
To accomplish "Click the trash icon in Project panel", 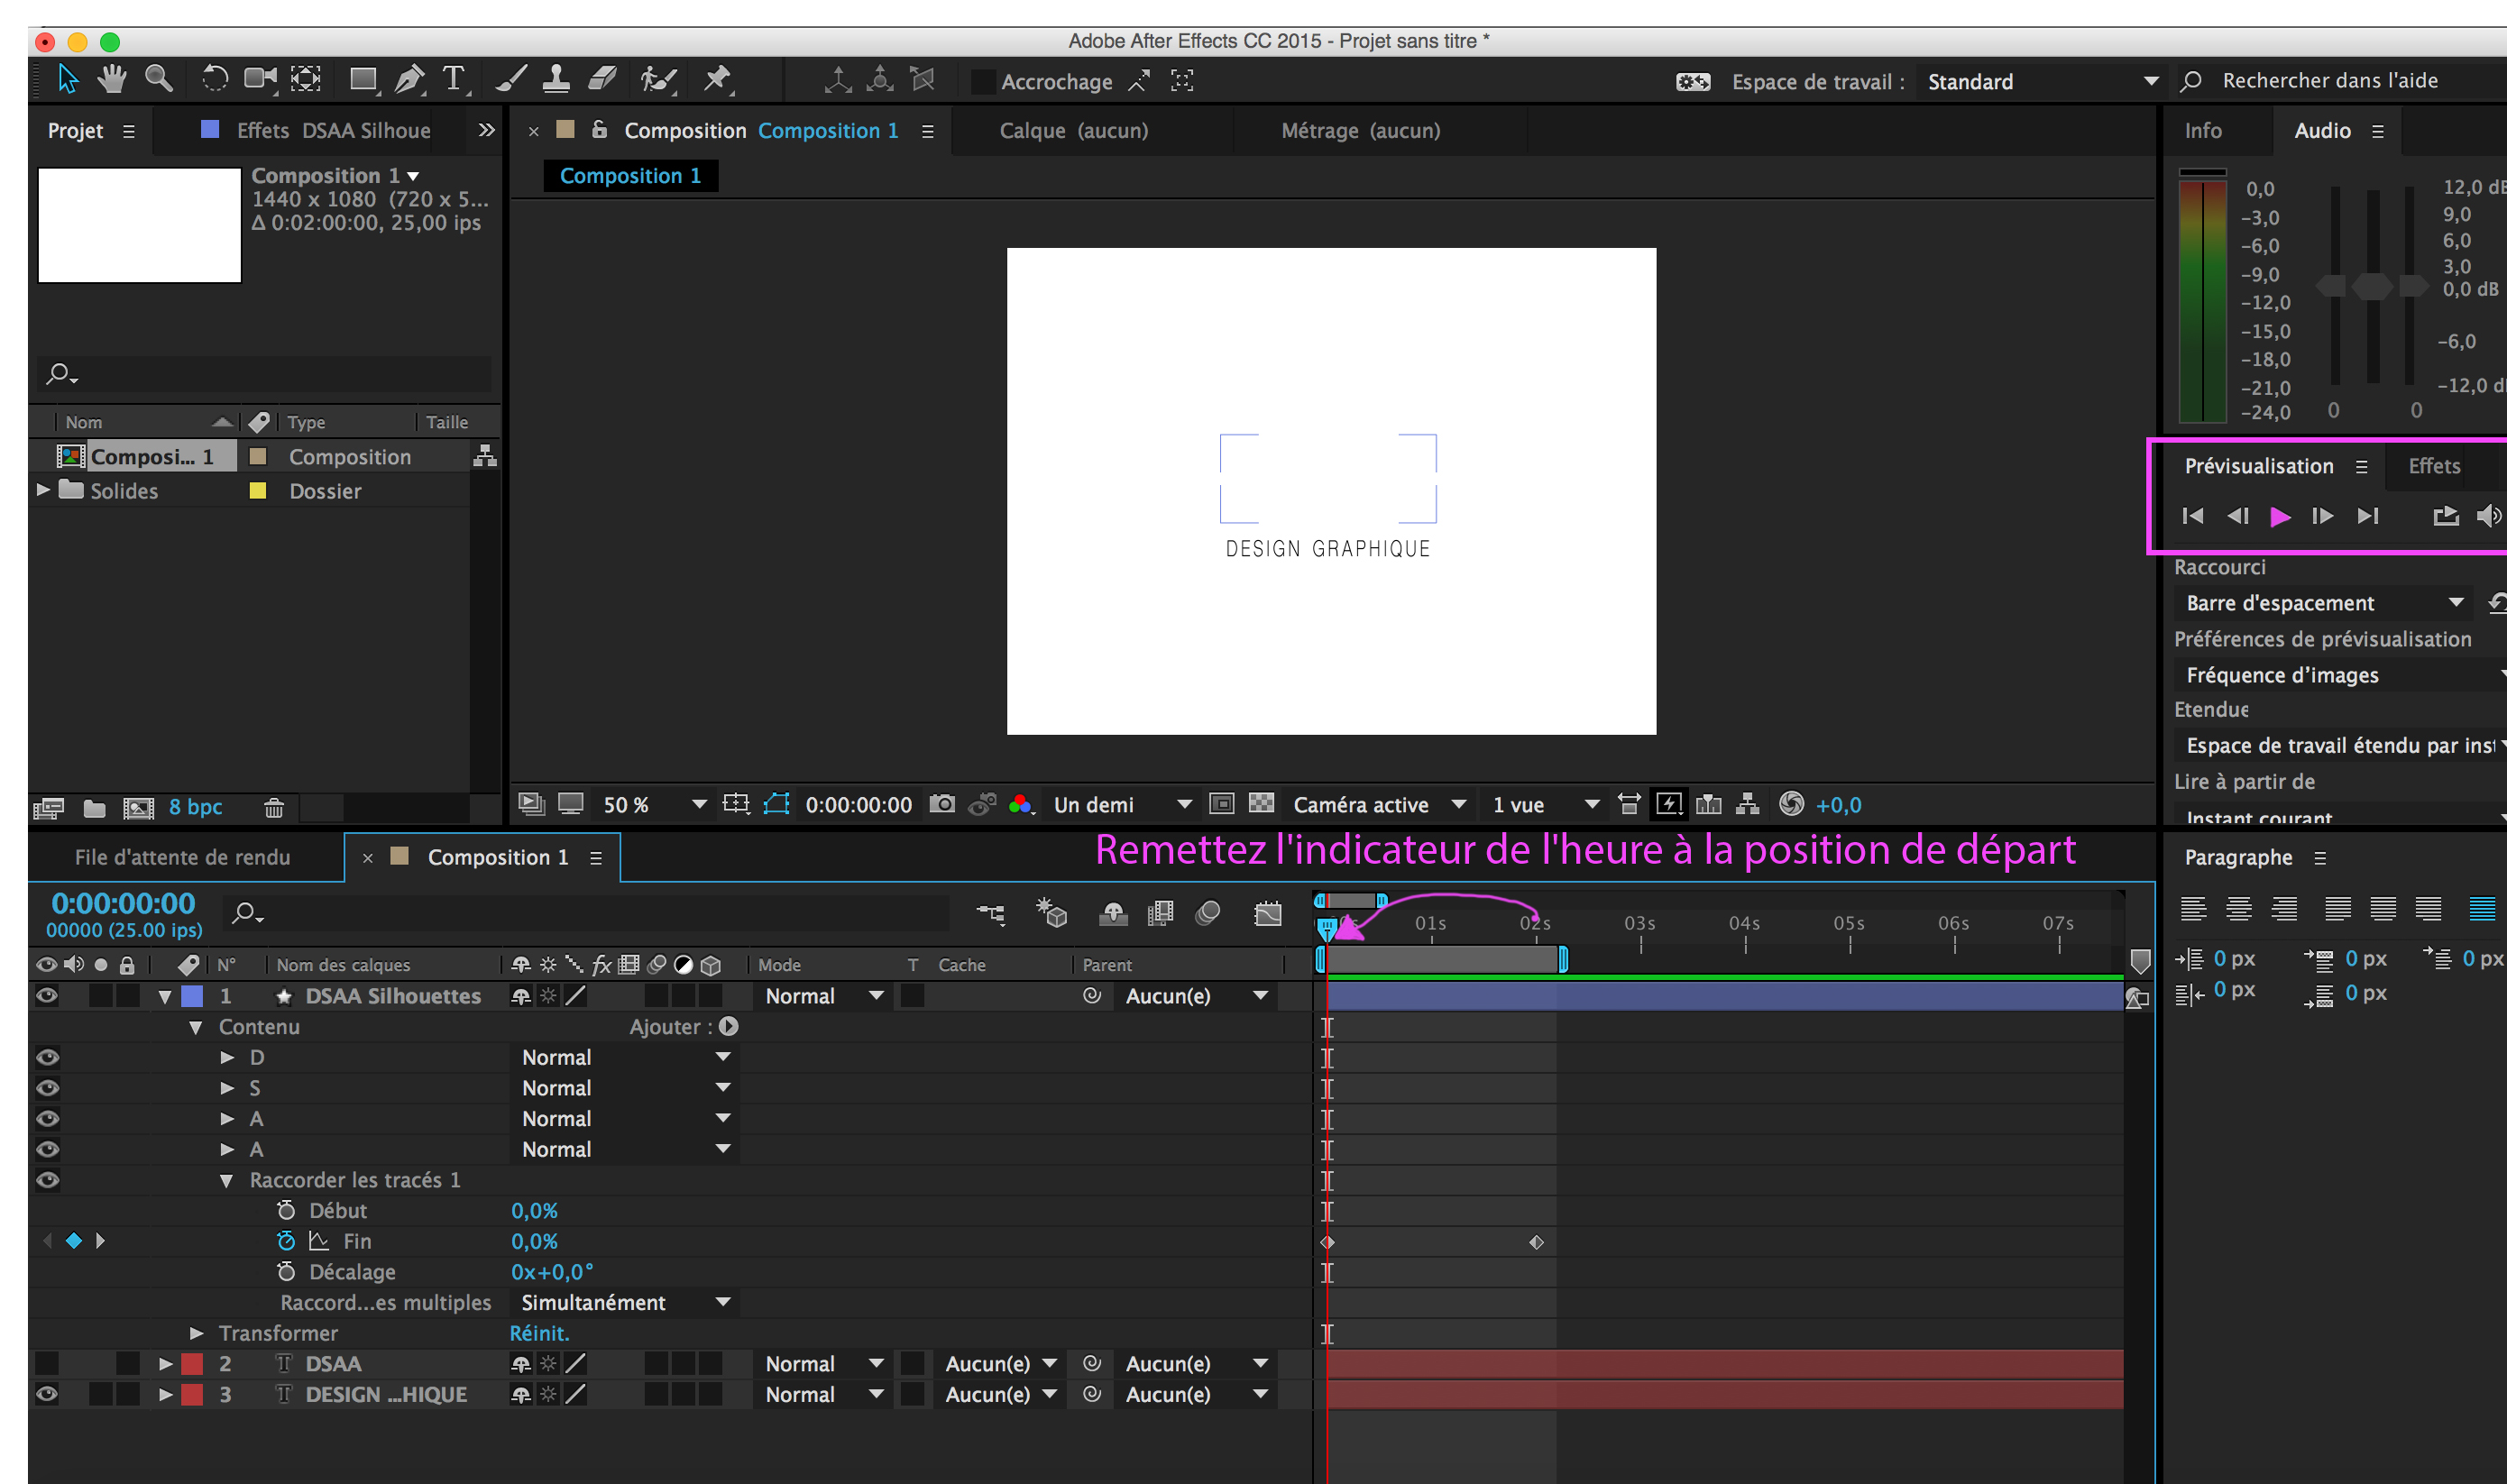I will pyautogui.click(x=274, y=807).
